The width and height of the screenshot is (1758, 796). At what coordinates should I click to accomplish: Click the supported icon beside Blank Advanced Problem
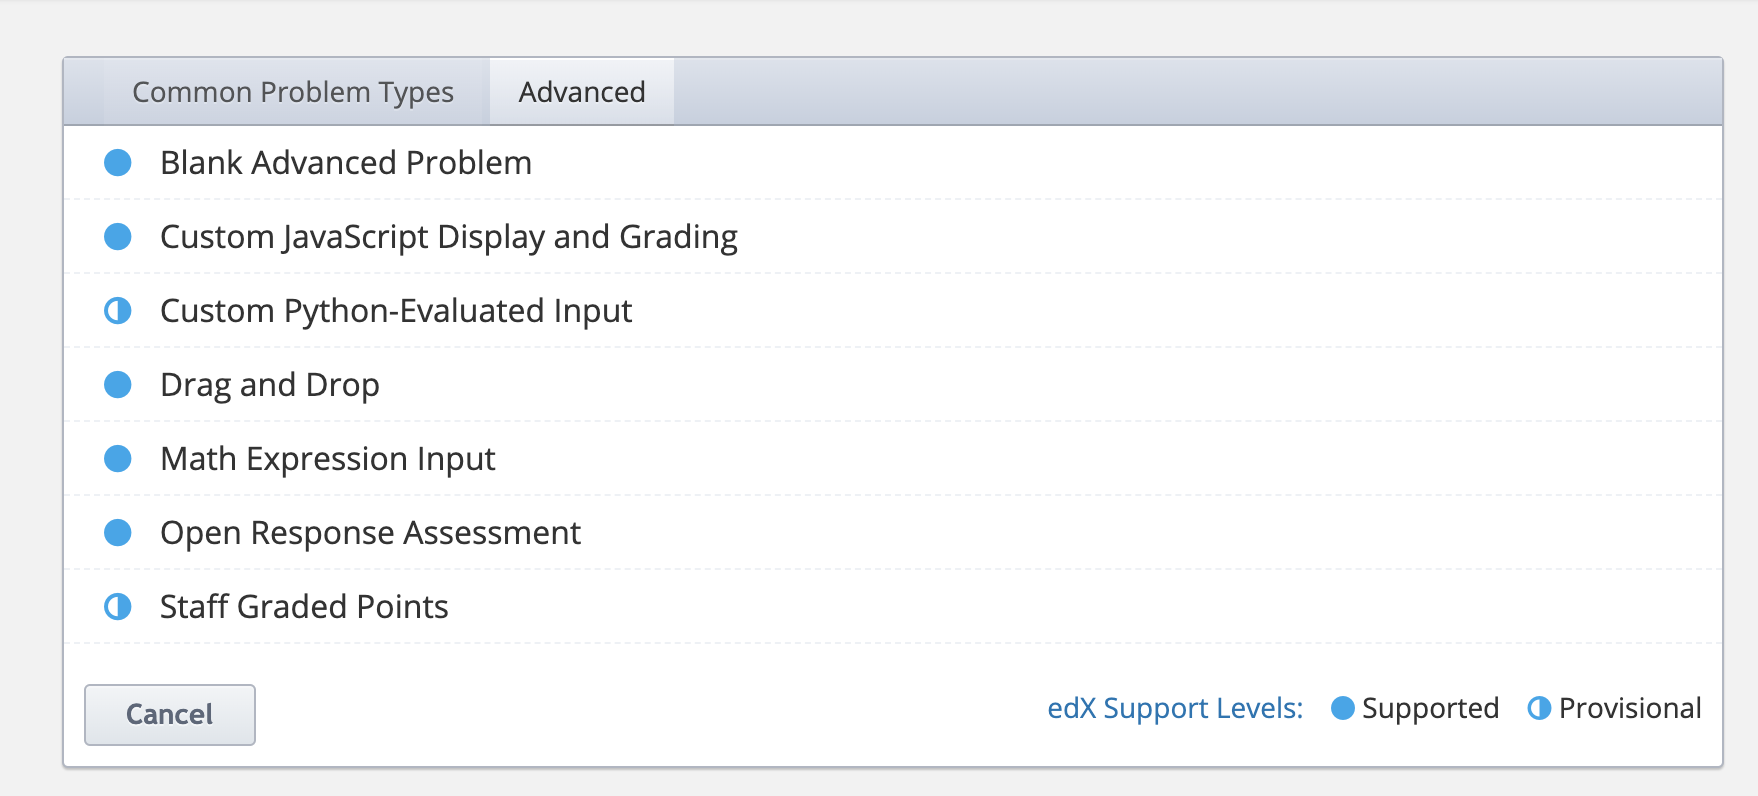[x=118, y=163]
